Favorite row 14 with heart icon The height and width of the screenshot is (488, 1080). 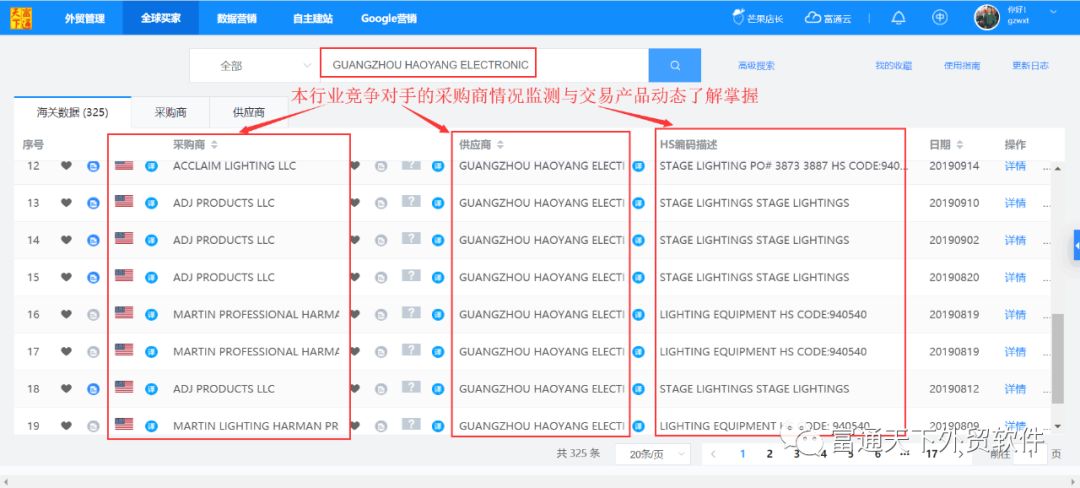(x=66, y=240)
